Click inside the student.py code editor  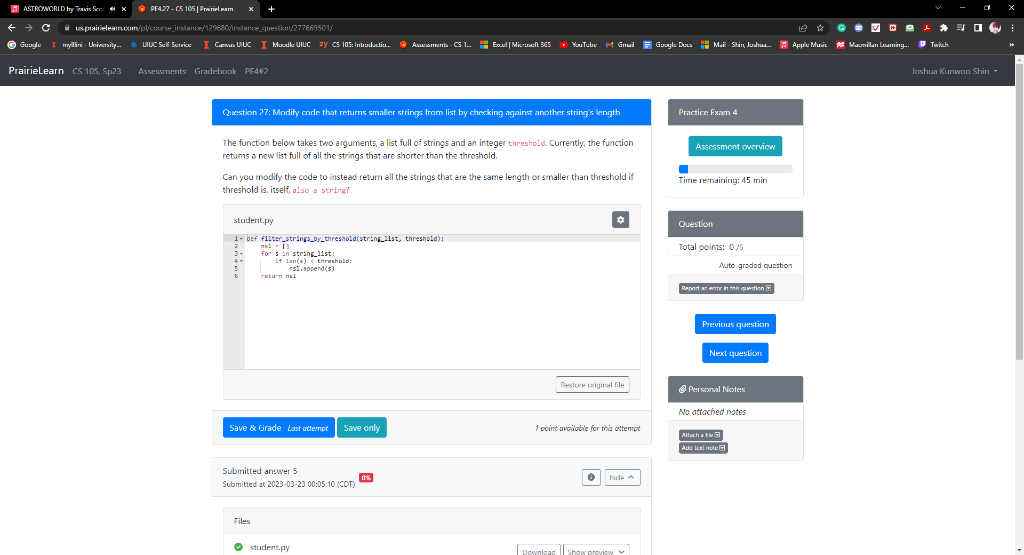tap(442, 302)
